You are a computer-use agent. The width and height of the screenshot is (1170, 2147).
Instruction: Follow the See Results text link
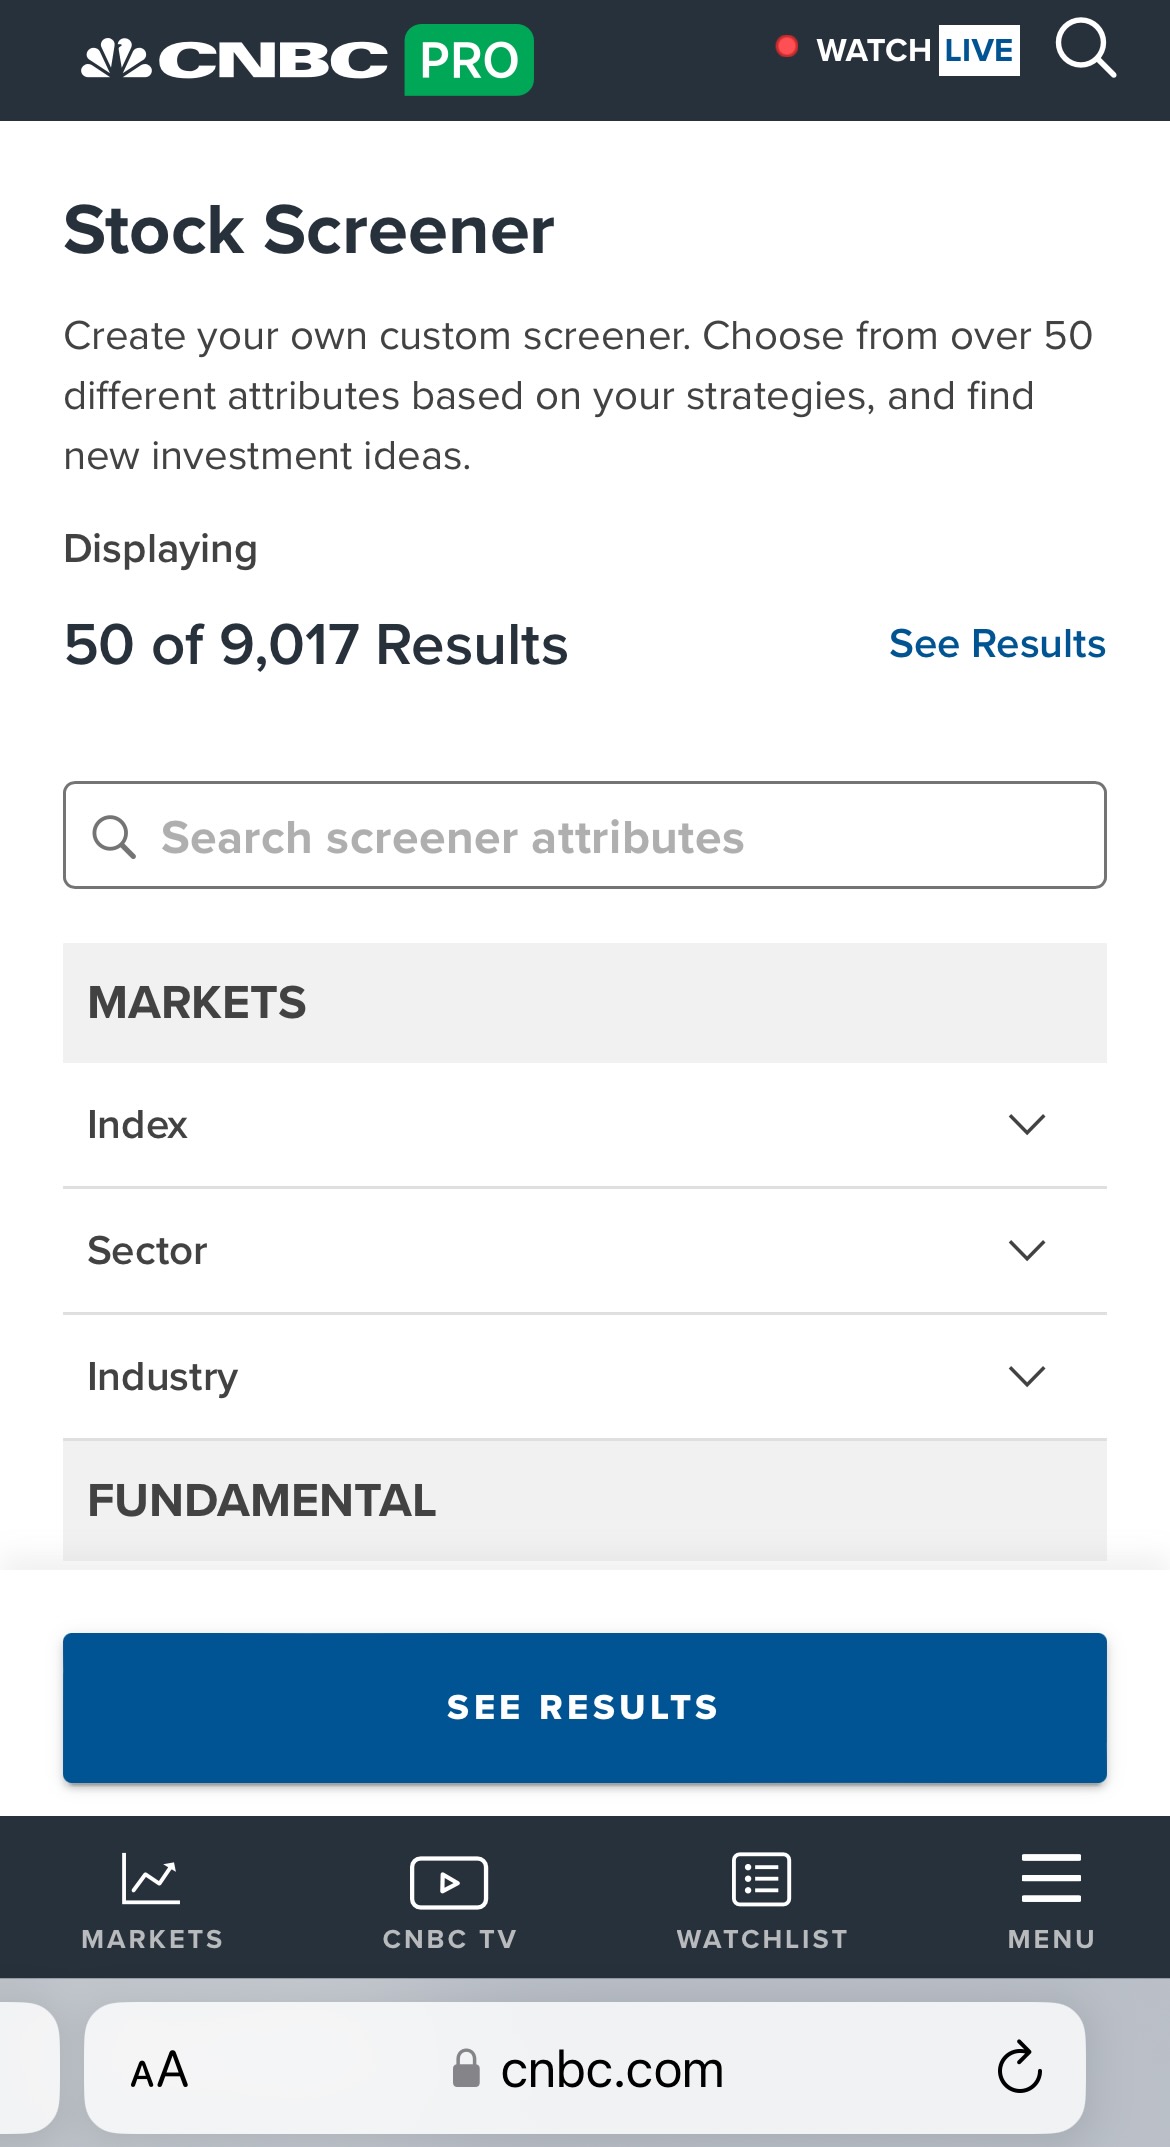pos(997,644)
